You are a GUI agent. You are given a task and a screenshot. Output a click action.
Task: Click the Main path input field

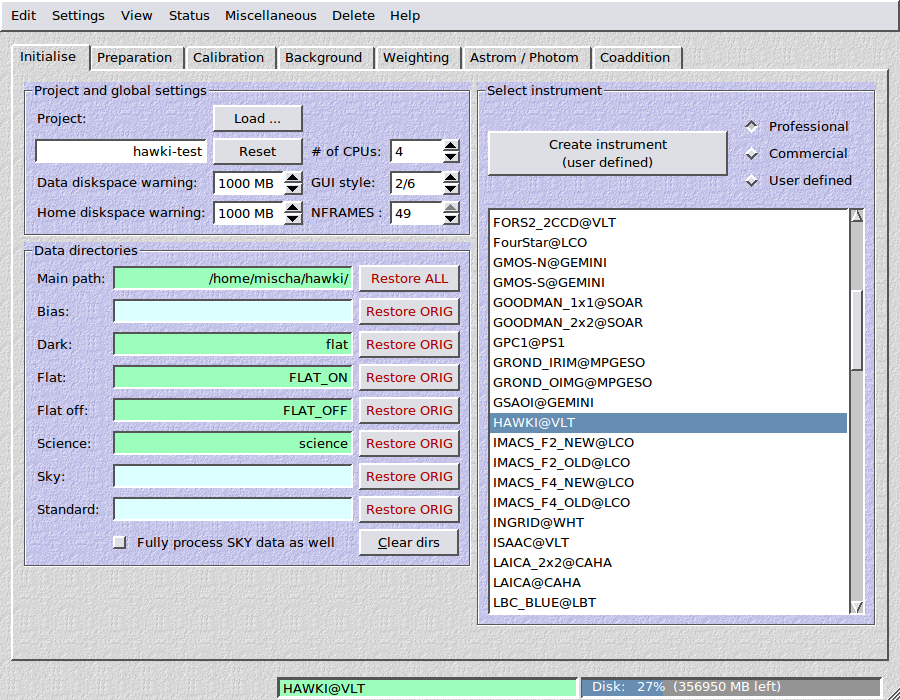tap(233, 278)
